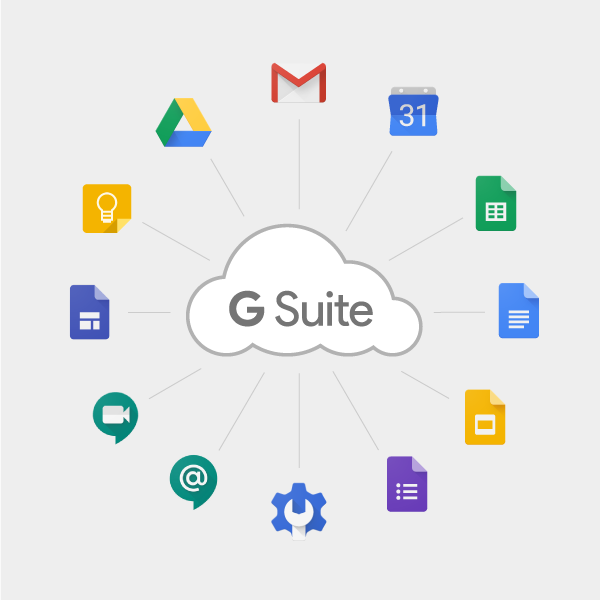Click the Admin gear and wrench icon
The height and width of the screenshot is (600, 600).
[299, 511]
